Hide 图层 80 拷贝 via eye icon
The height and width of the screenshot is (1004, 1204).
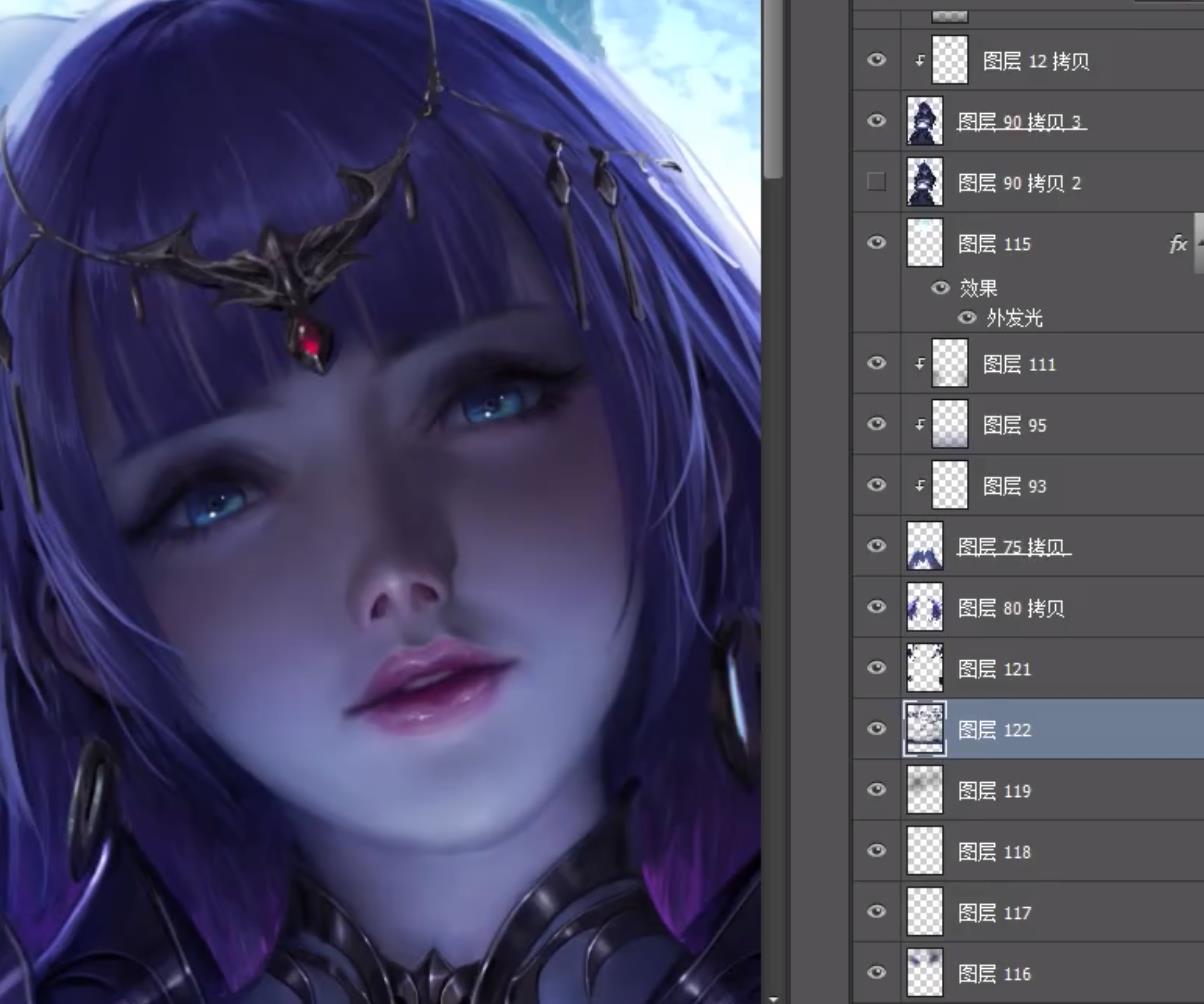pos(876,608)
